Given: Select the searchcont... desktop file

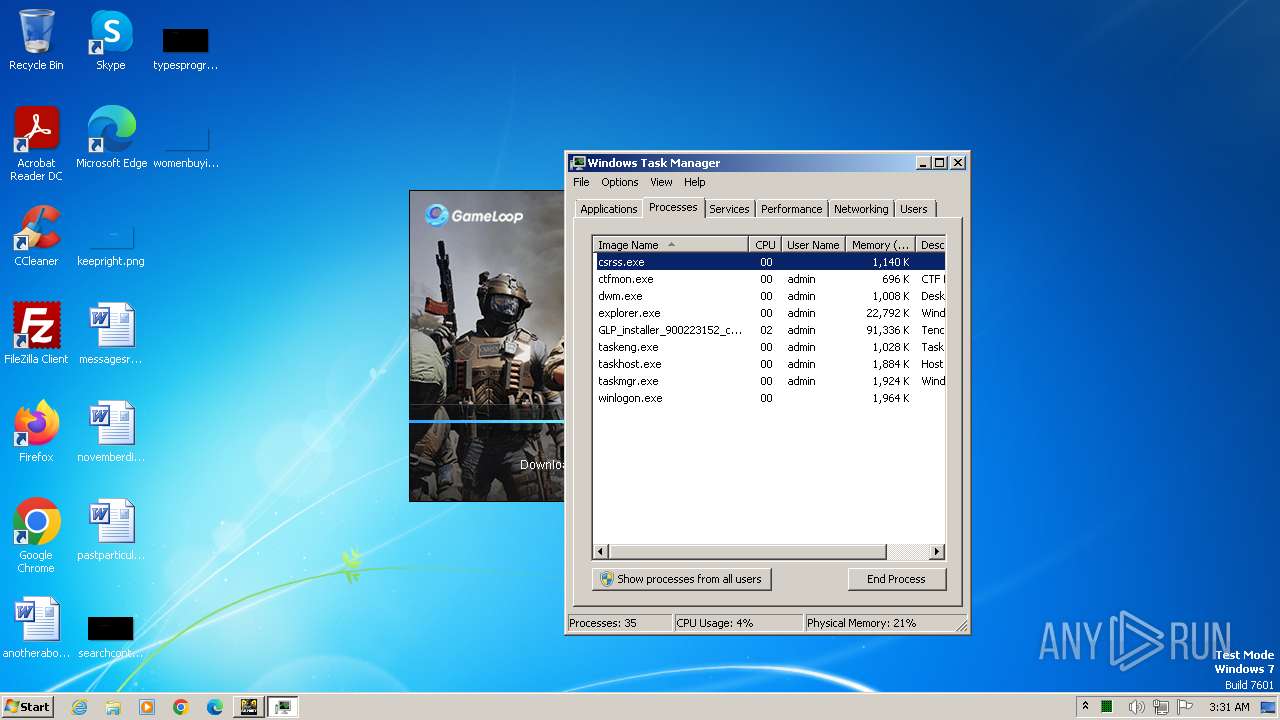Looking at the screenshot, I should click(111, 637).
